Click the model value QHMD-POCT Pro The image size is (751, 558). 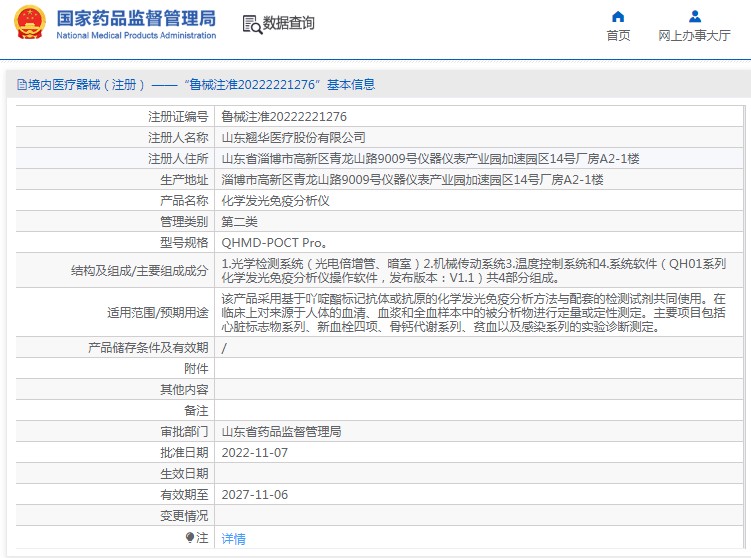pos(273,242)
